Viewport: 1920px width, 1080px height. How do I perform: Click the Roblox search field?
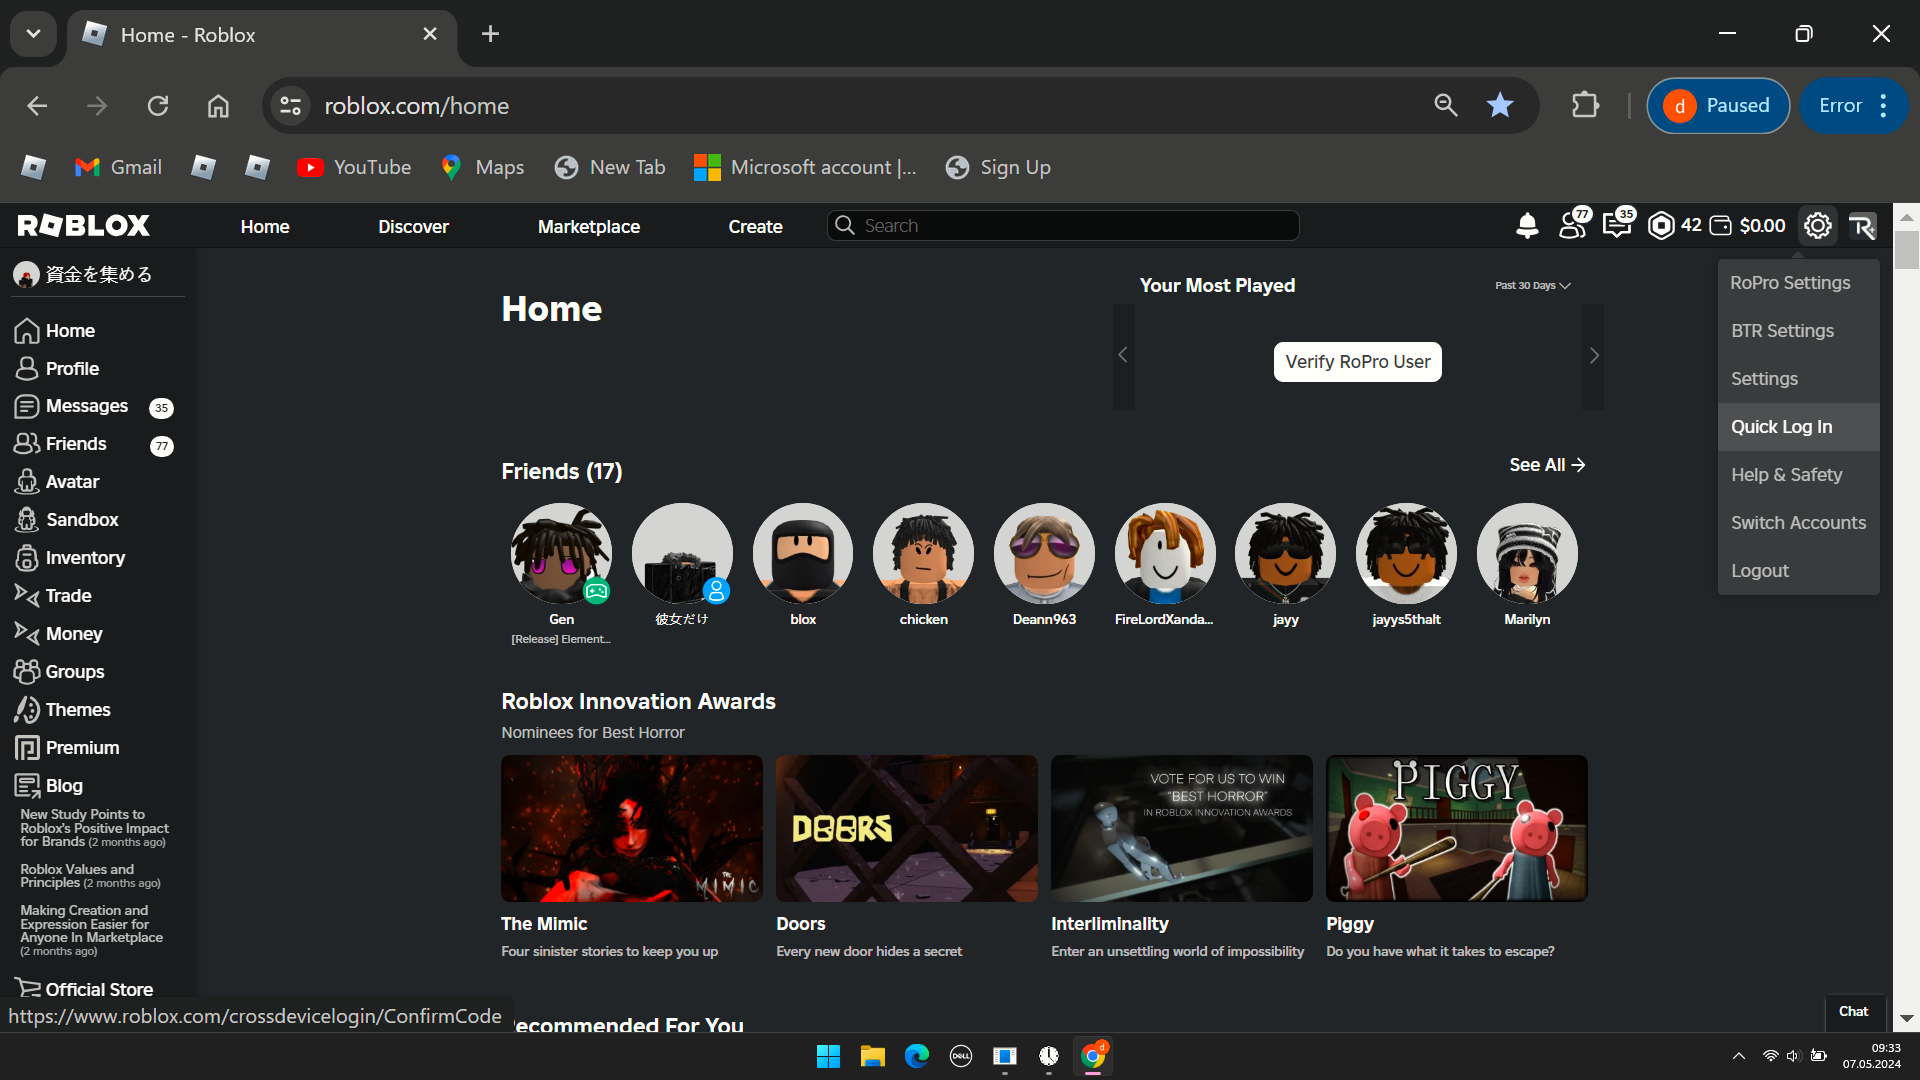[x=1063, y=226]
